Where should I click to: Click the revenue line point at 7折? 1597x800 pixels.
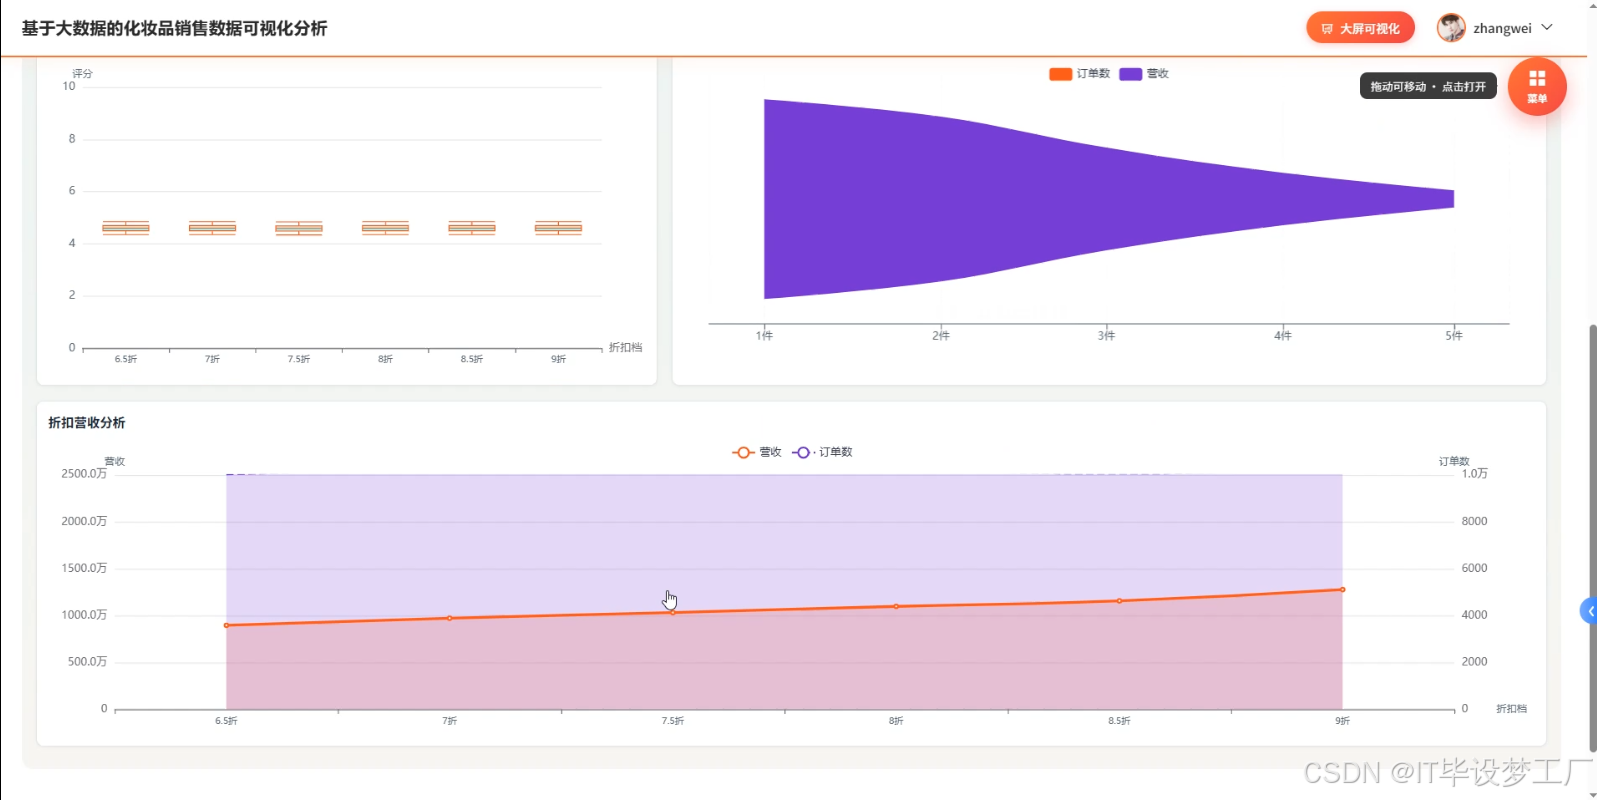[x=450, y=618]
